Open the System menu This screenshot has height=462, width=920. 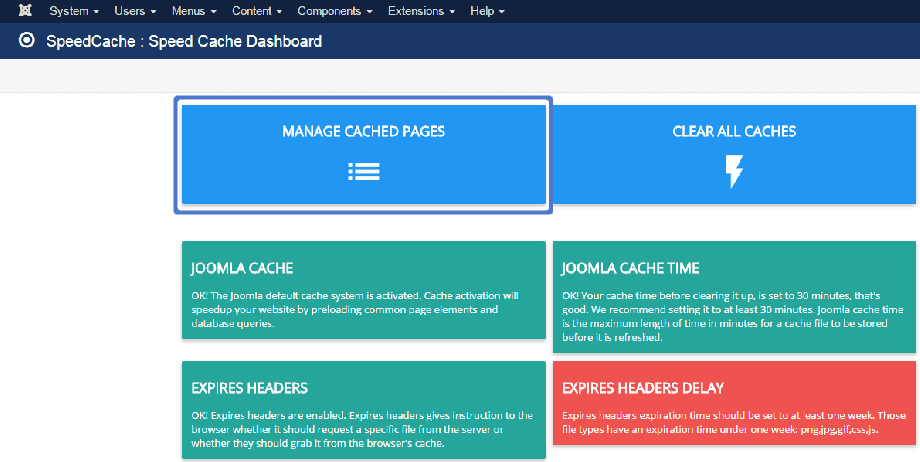tap(74, 11)
